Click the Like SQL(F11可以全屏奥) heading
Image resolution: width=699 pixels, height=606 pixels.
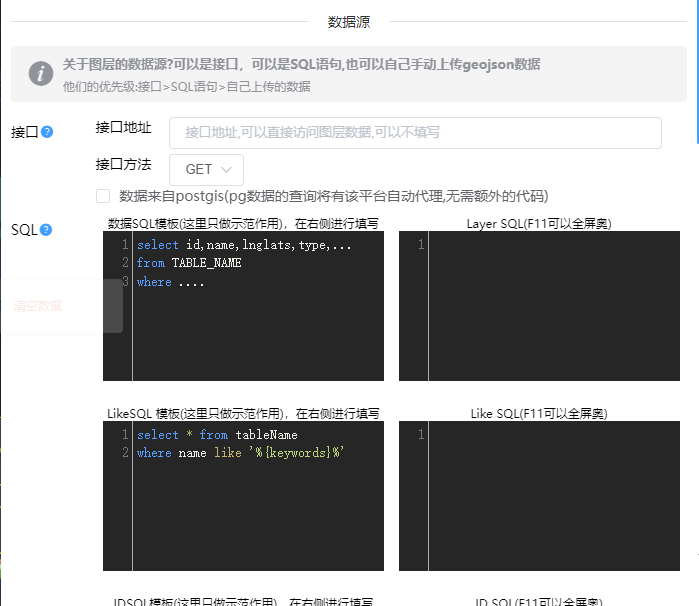539,413
